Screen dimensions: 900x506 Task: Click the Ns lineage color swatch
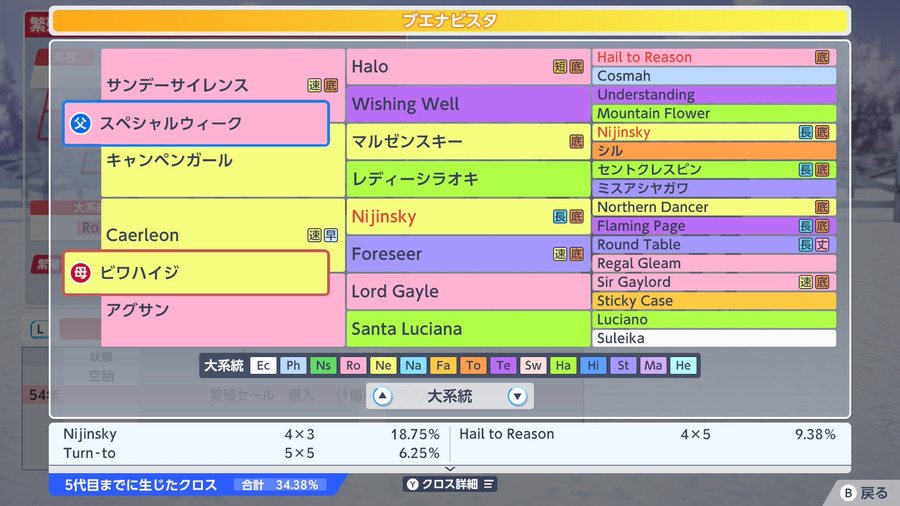click(323, 365)
